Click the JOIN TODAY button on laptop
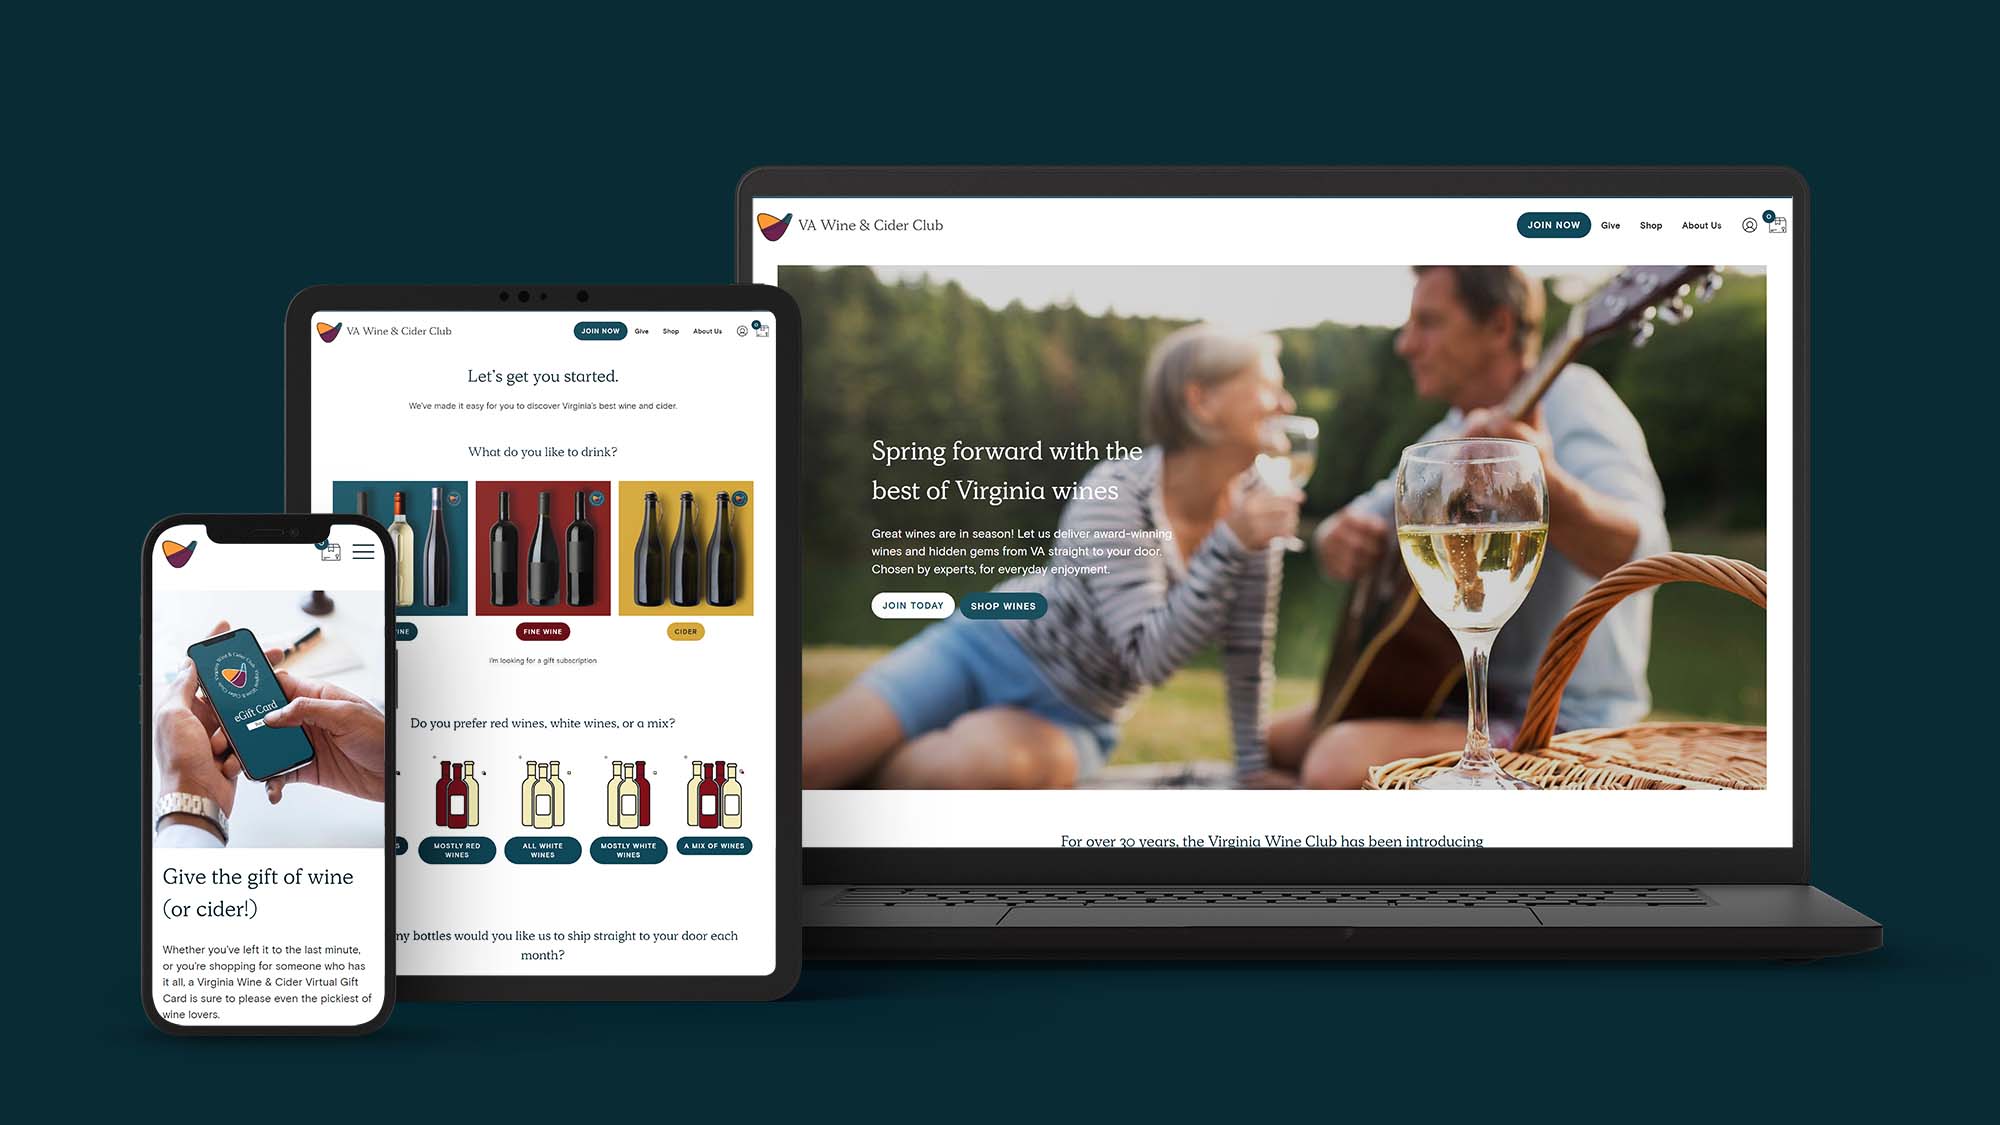This screenshot has height=1125, width=2000. [911, 604]
